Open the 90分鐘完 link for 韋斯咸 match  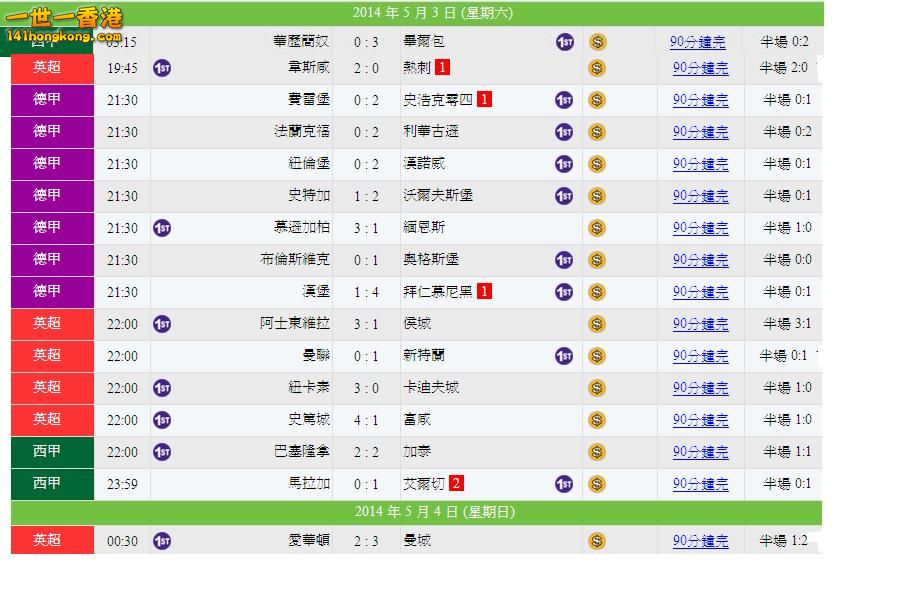tap(701, 68)
